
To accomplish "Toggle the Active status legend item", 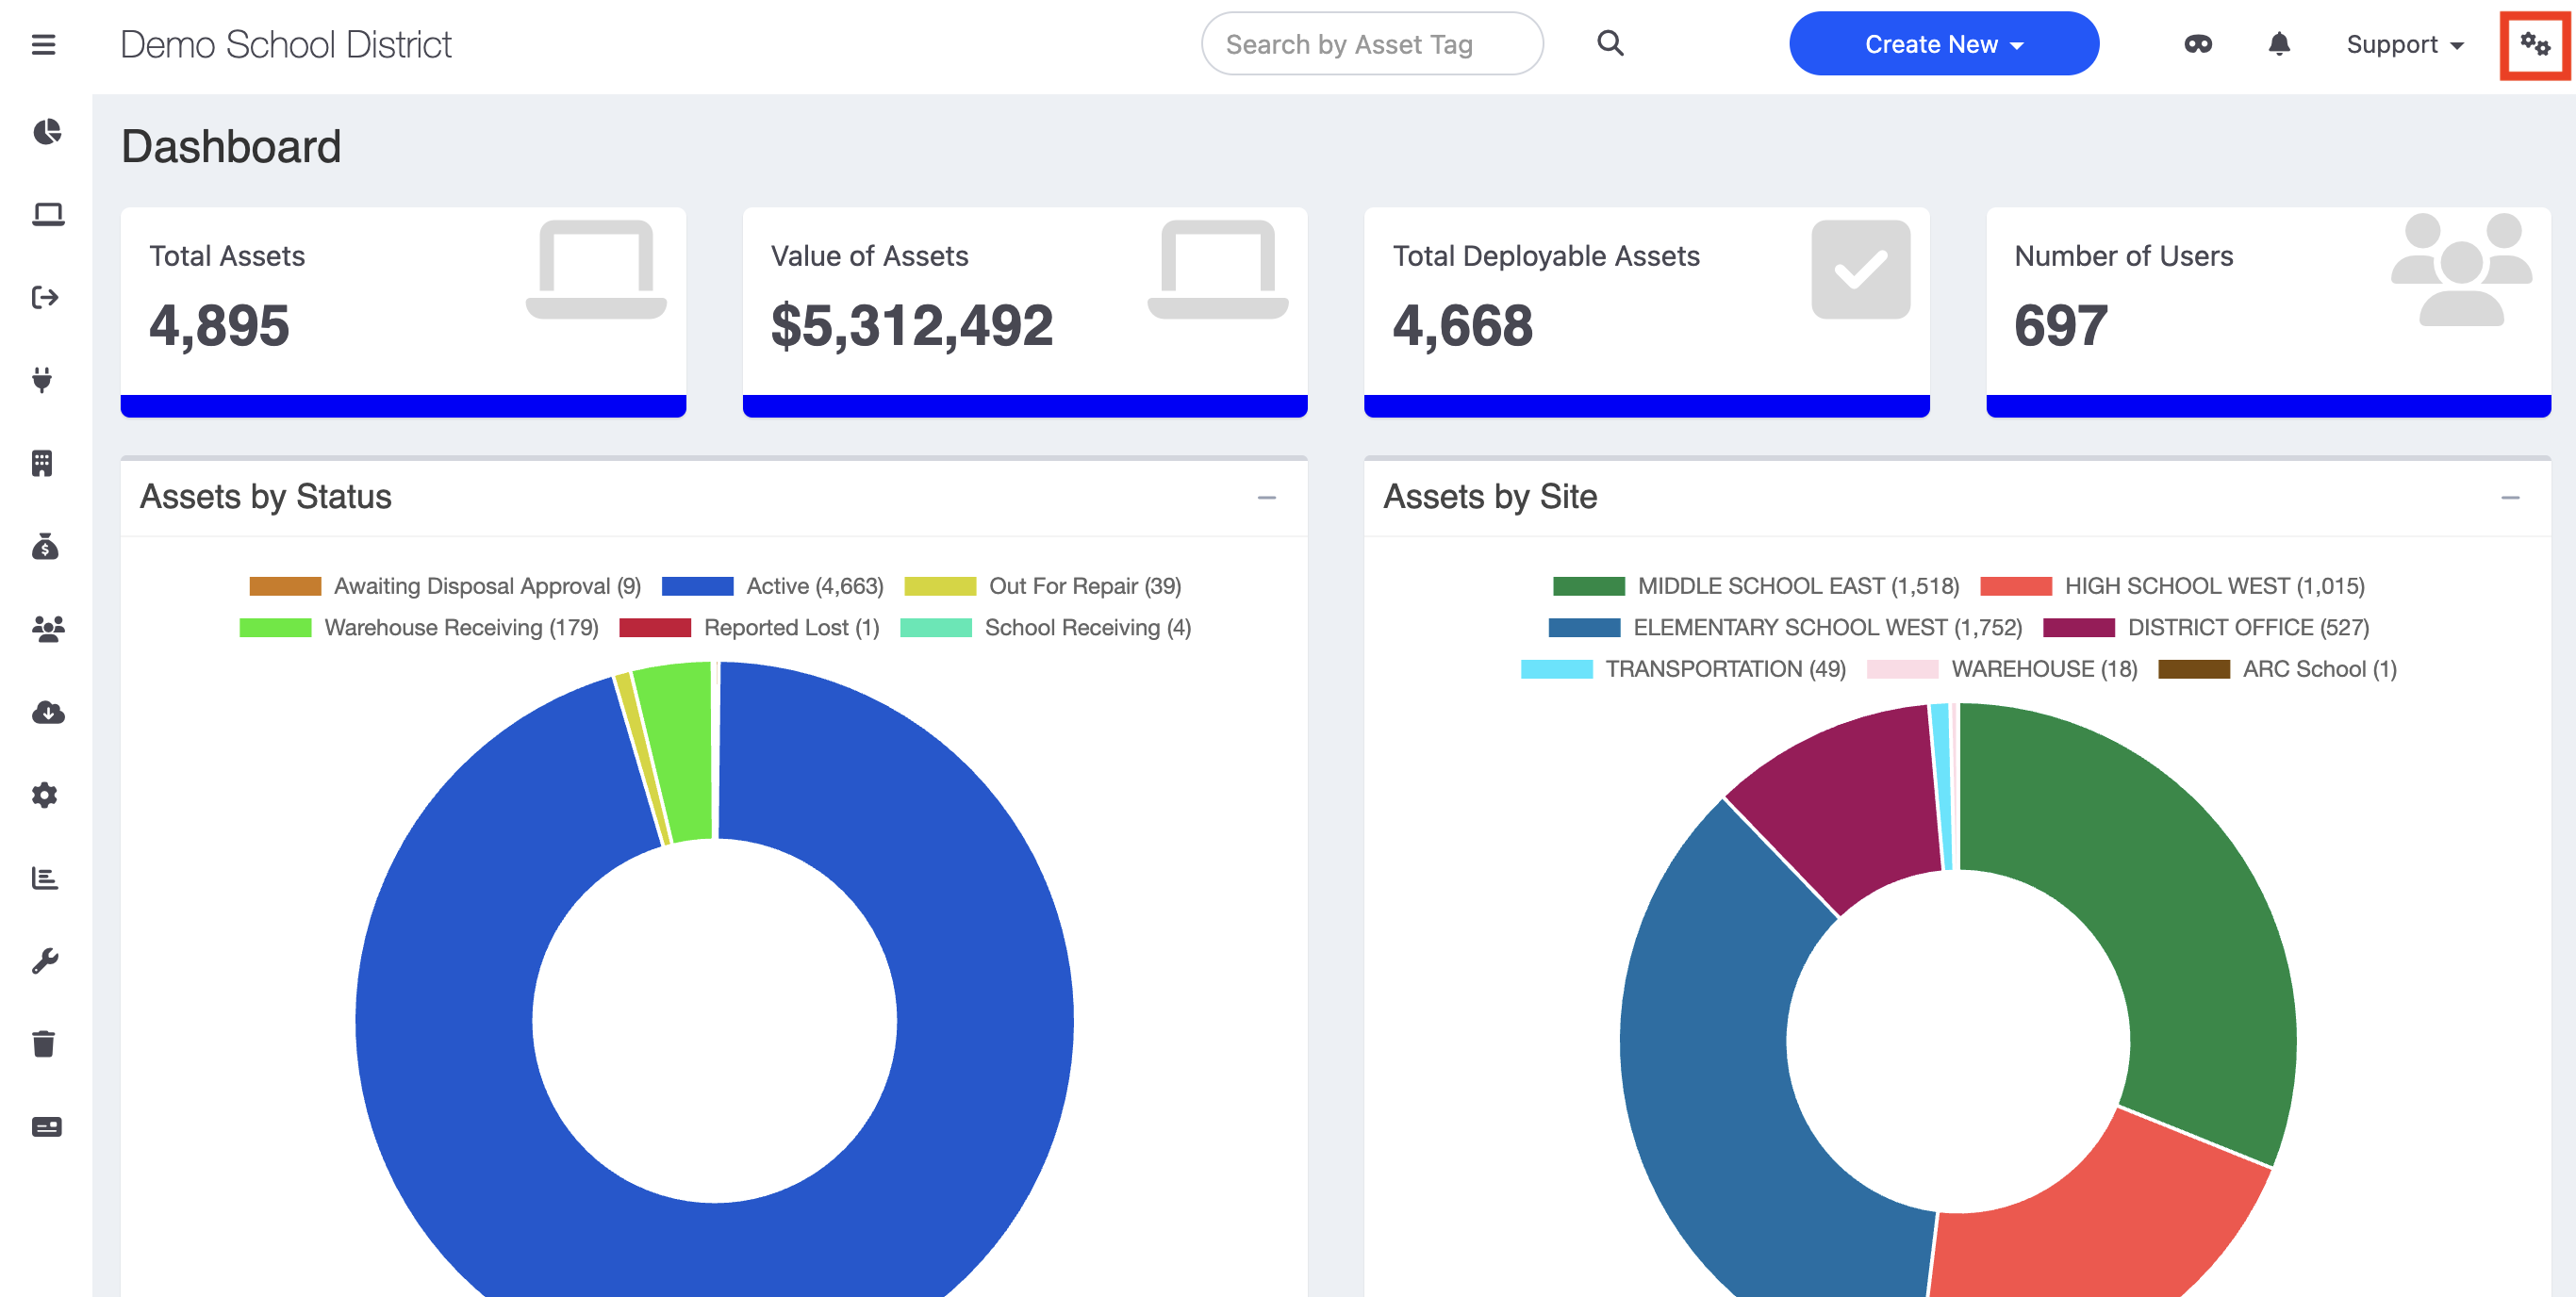I will click(772, 586).
